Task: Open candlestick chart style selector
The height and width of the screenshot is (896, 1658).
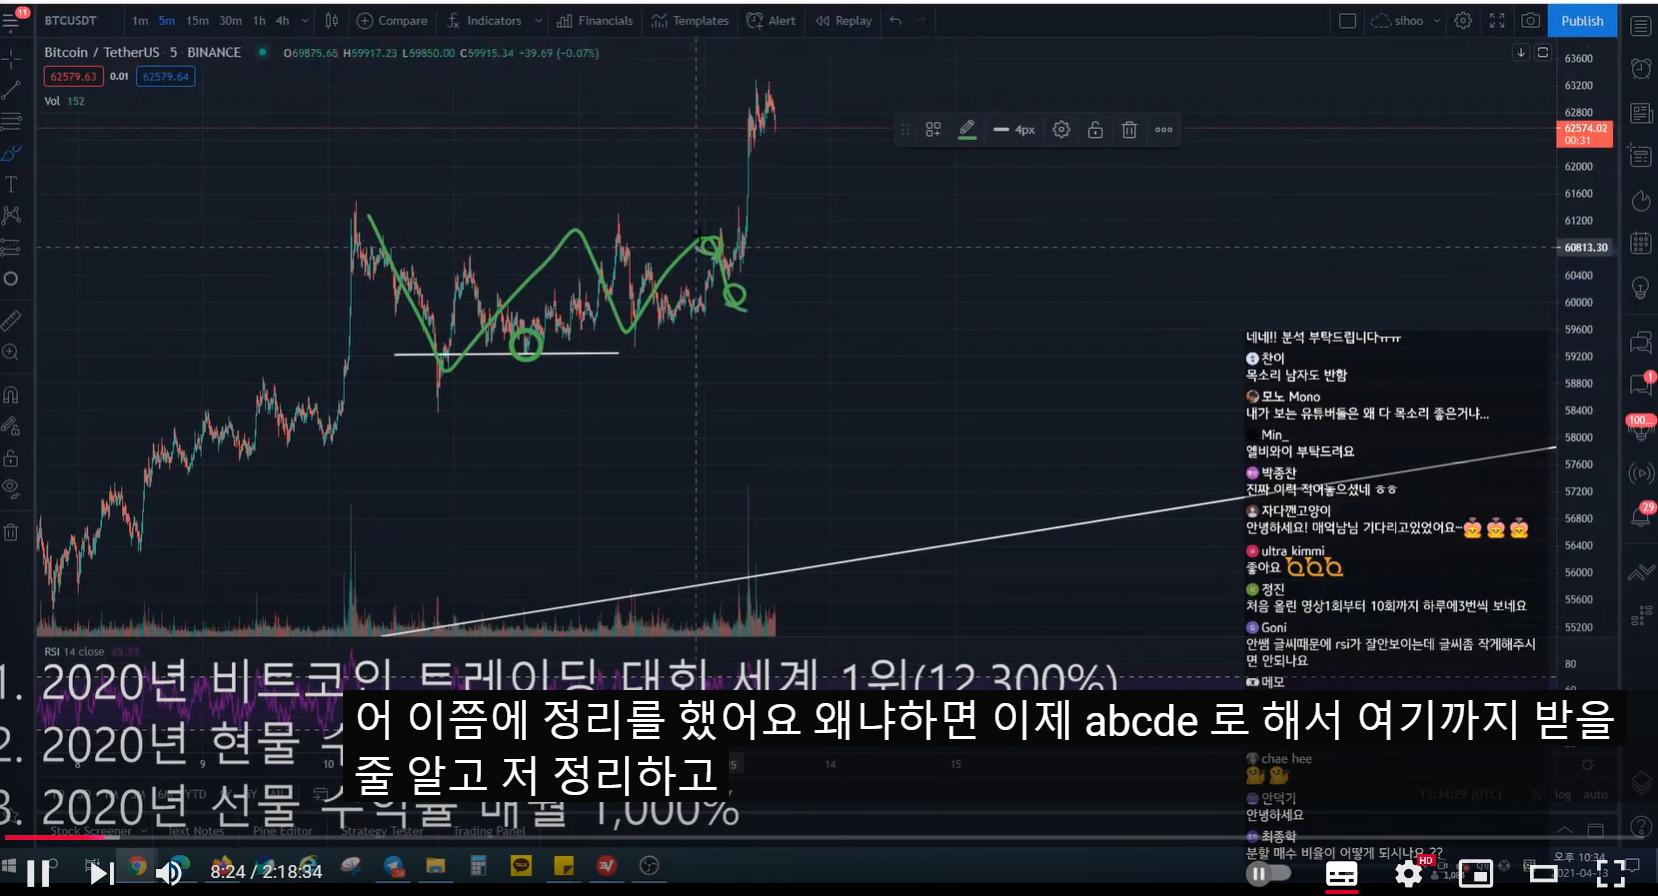Action: click(331, 20)
